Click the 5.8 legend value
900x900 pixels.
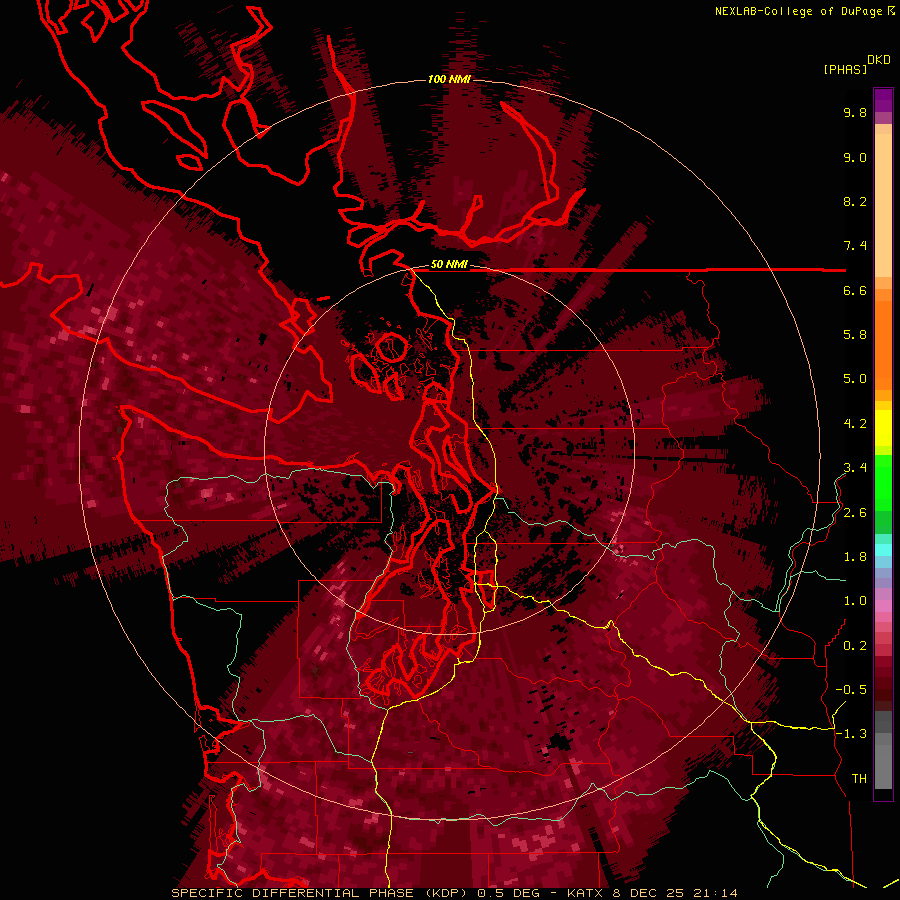click(855, 335)
